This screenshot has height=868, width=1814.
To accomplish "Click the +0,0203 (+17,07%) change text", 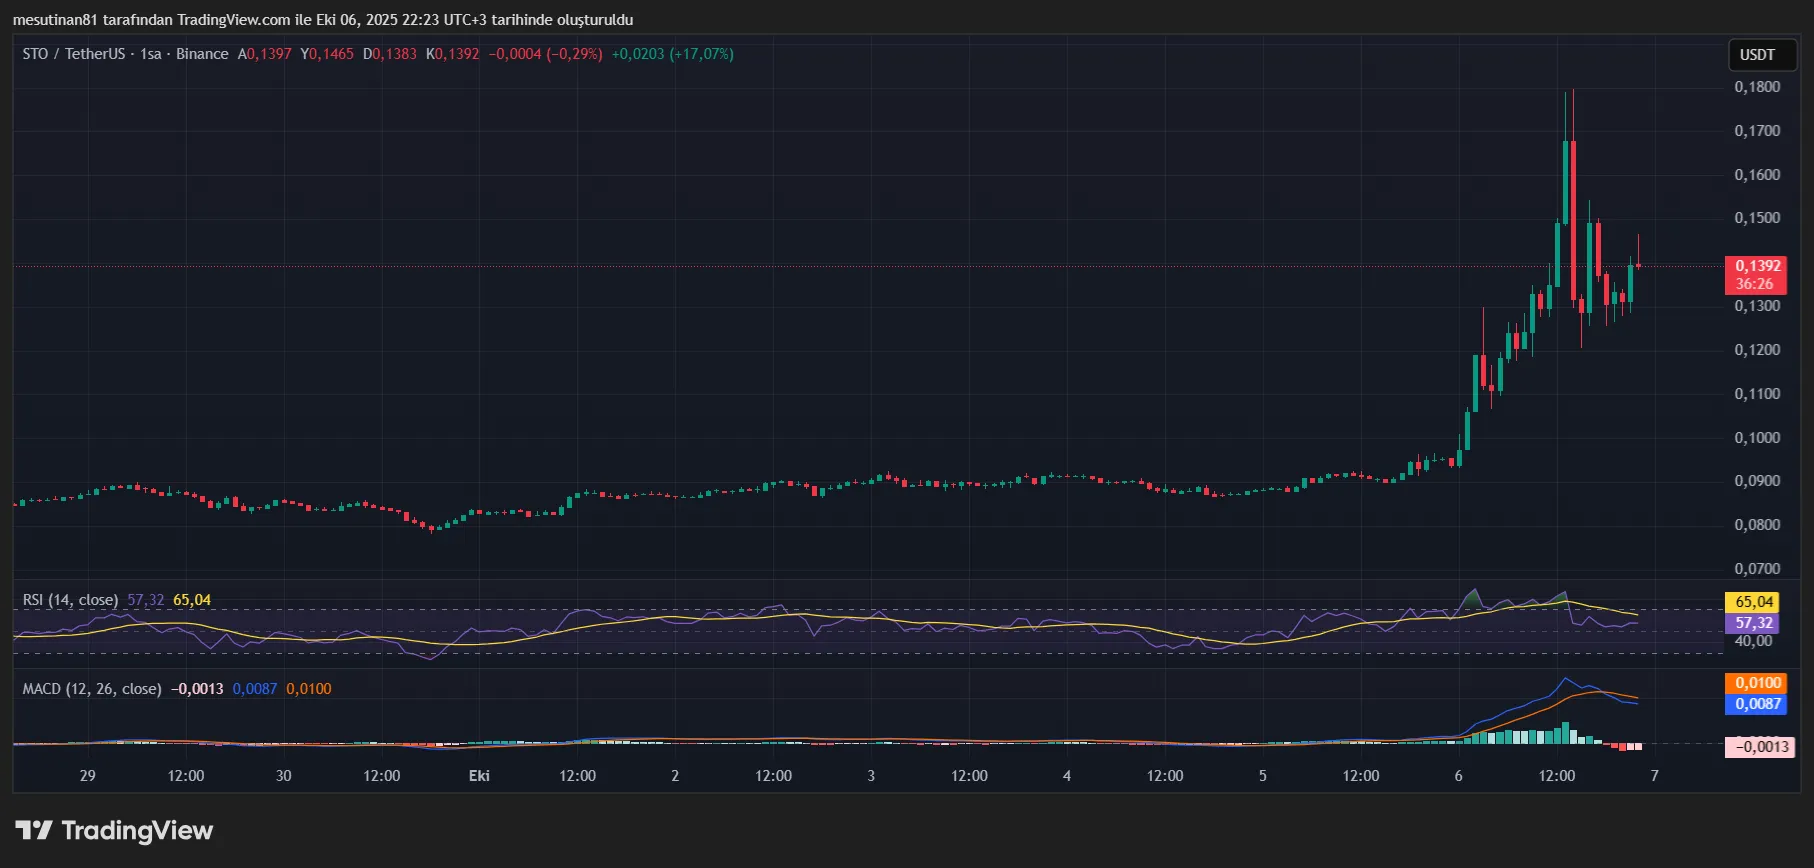I will click(x=672, y=54).
